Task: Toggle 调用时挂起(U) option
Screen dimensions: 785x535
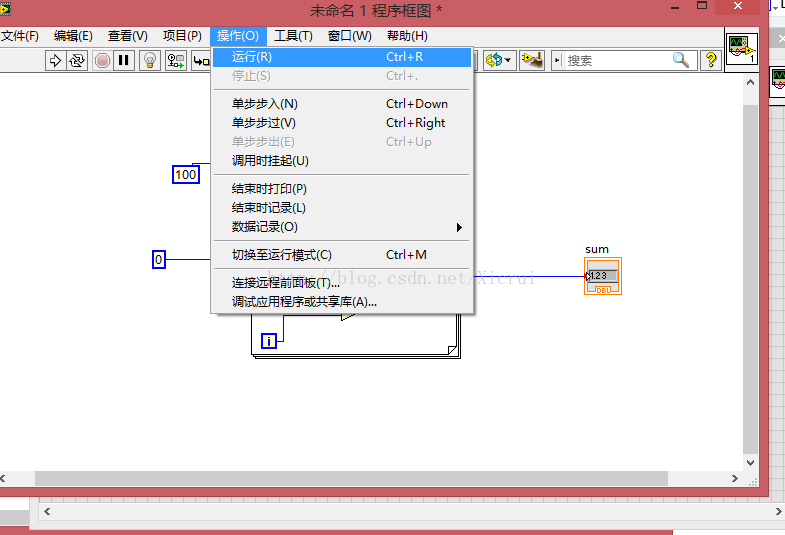Action: [342, 161]
